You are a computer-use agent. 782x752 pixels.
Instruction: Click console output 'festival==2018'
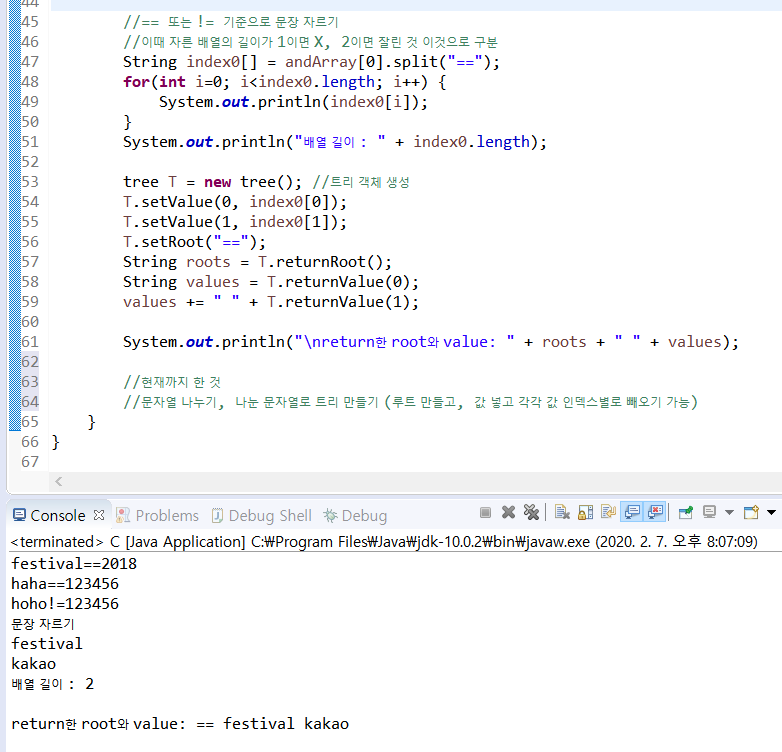pos(74,564)
